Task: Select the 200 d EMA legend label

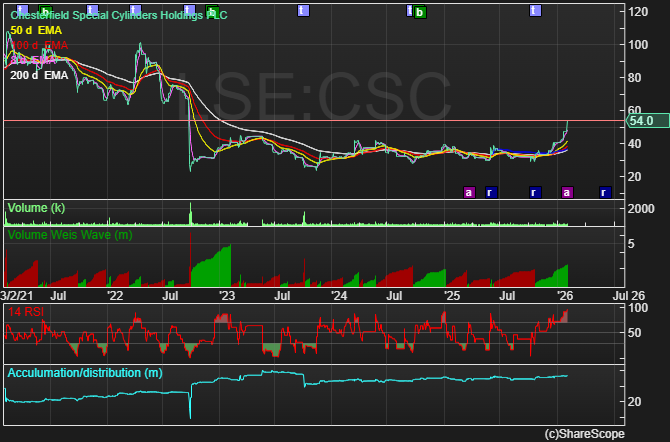Action: (41, 75)
